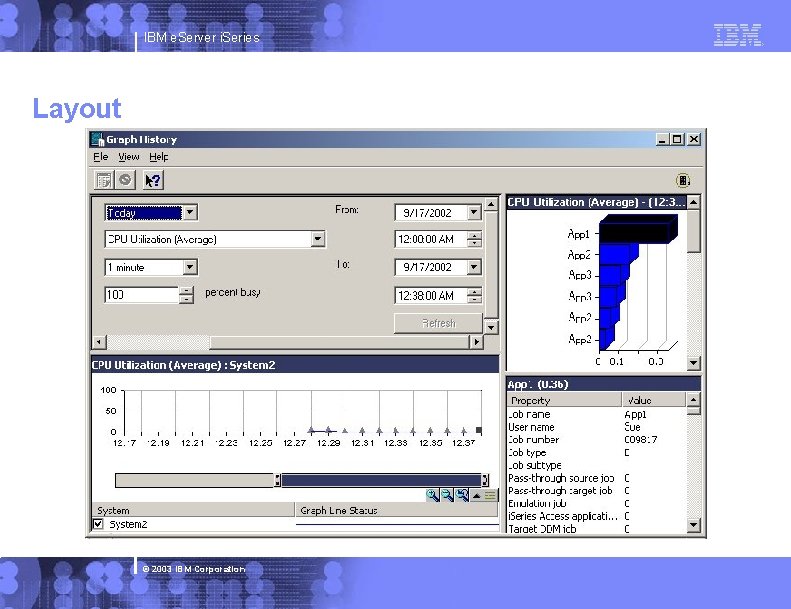This screenshot has width=791, height=609.
Task: Click the 12:38:00 AM spinner down arrow
Action: 474,299
